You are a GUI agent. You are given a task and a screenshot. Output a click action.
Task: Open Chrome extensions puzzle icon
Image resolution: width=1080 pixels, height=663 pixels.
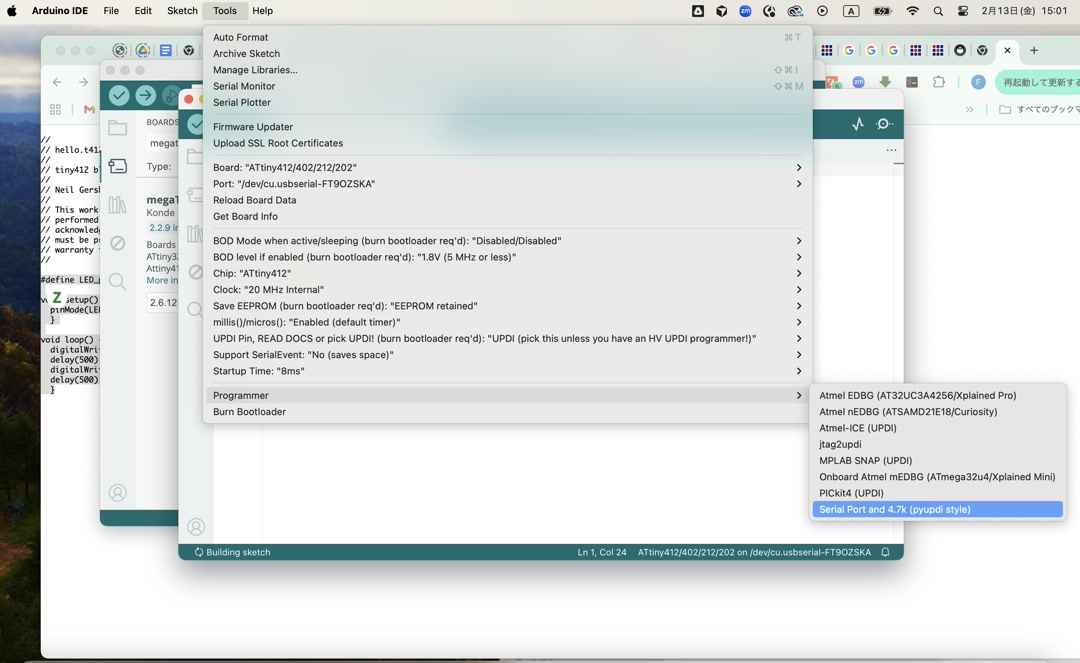pyautogui.click(x=939, y=82)
